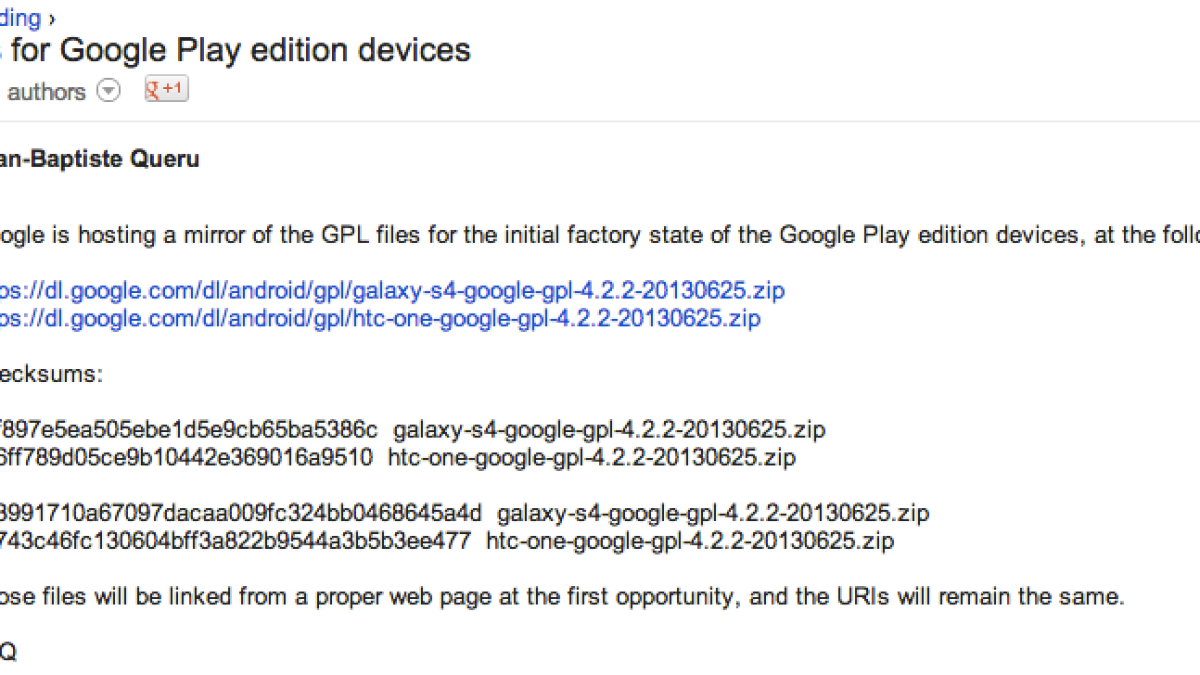Click the hash ending in 5386c

pyautogui.click(x=188, y=430)
